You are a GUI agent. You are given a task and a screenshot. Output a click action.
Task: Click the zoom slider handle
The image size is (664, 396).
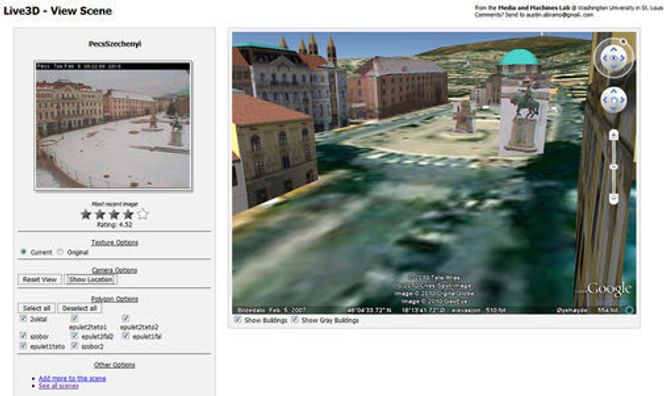pyautogui.click(x=614, y=167)
